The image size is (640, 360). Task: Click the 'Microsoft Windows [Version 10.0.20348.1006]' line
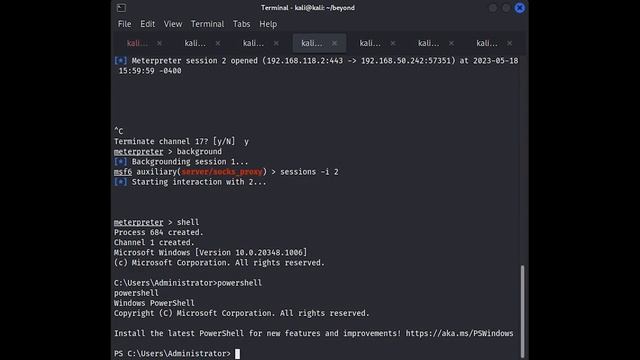(210, 253)
